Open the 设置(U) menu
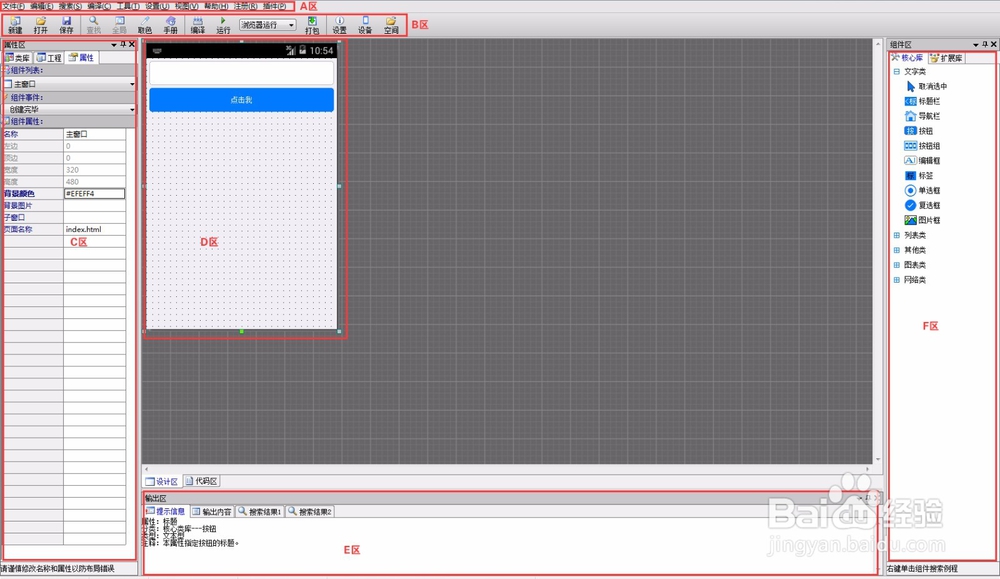 (157, 6)
